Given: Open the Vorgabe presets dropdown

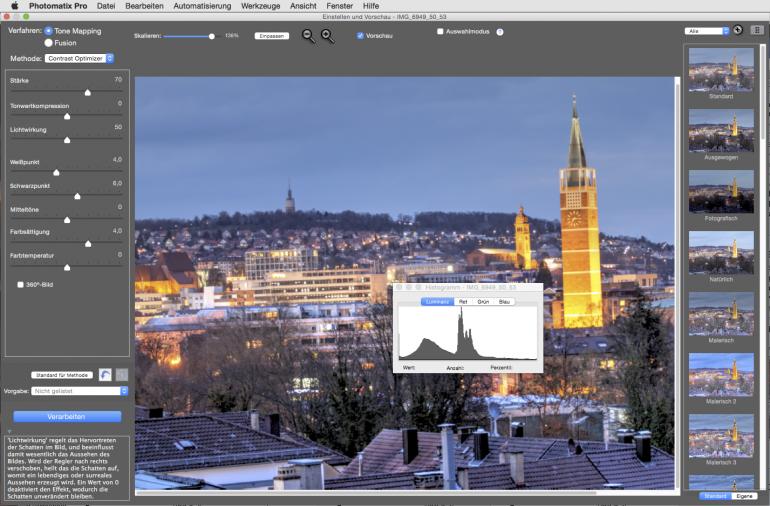Looking at the screenshot, I should 80,391.
